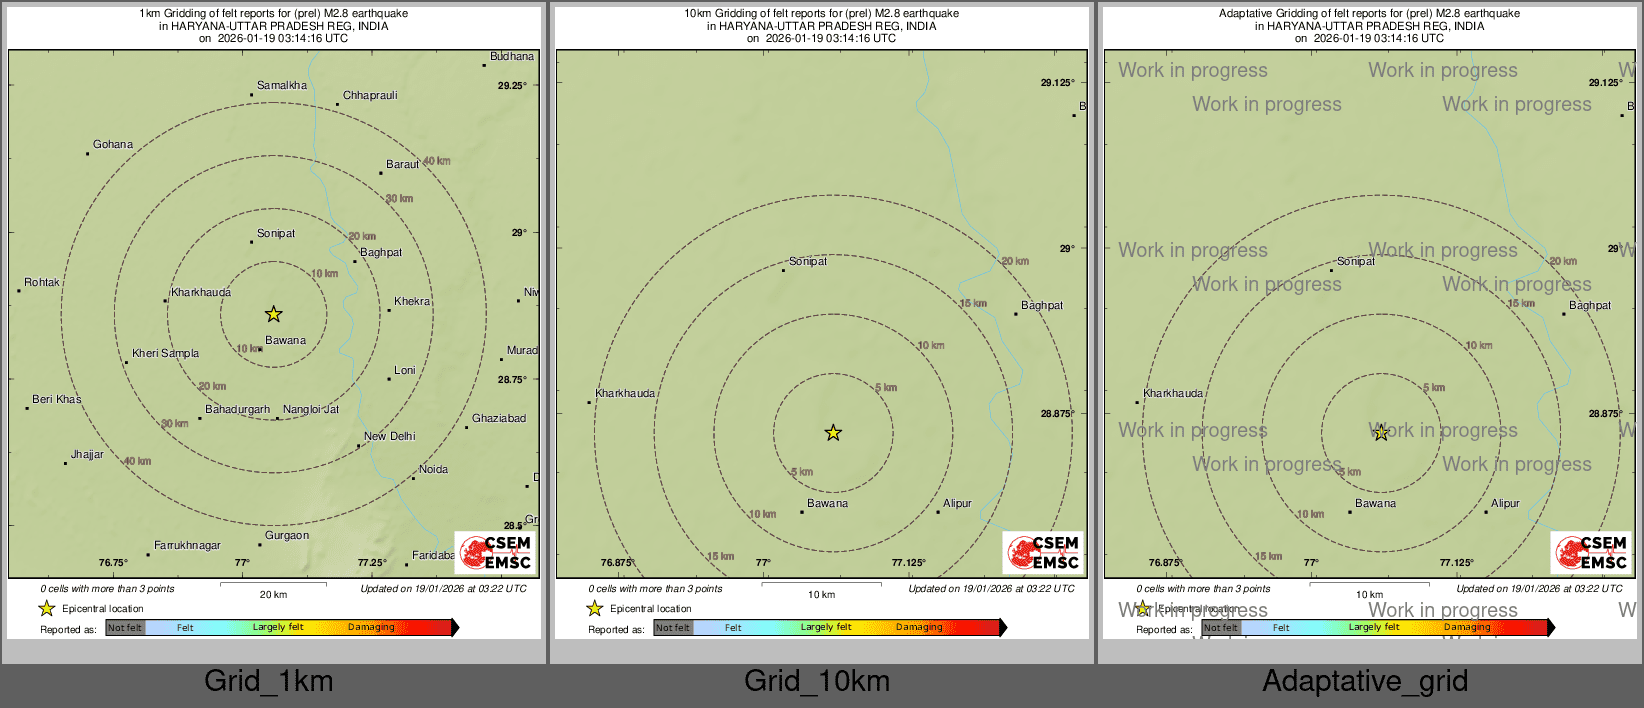Select the Sonipat label on the Grid_10km map
Image resolution: width=1644 pixels, height=708 pixels.
pyautogui.click(x=808, y=262)
